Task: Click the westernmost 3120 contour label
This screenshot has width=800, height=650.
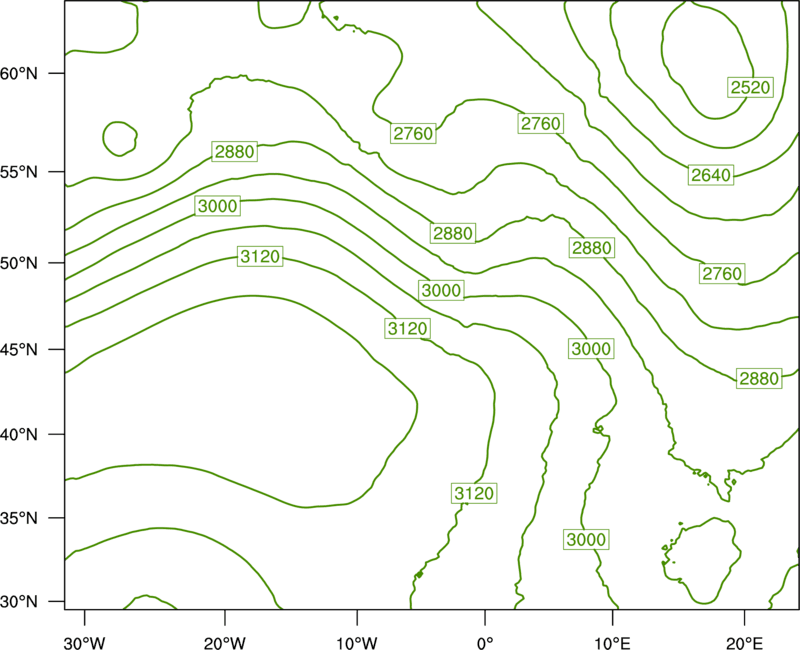Action: (260, 256)
